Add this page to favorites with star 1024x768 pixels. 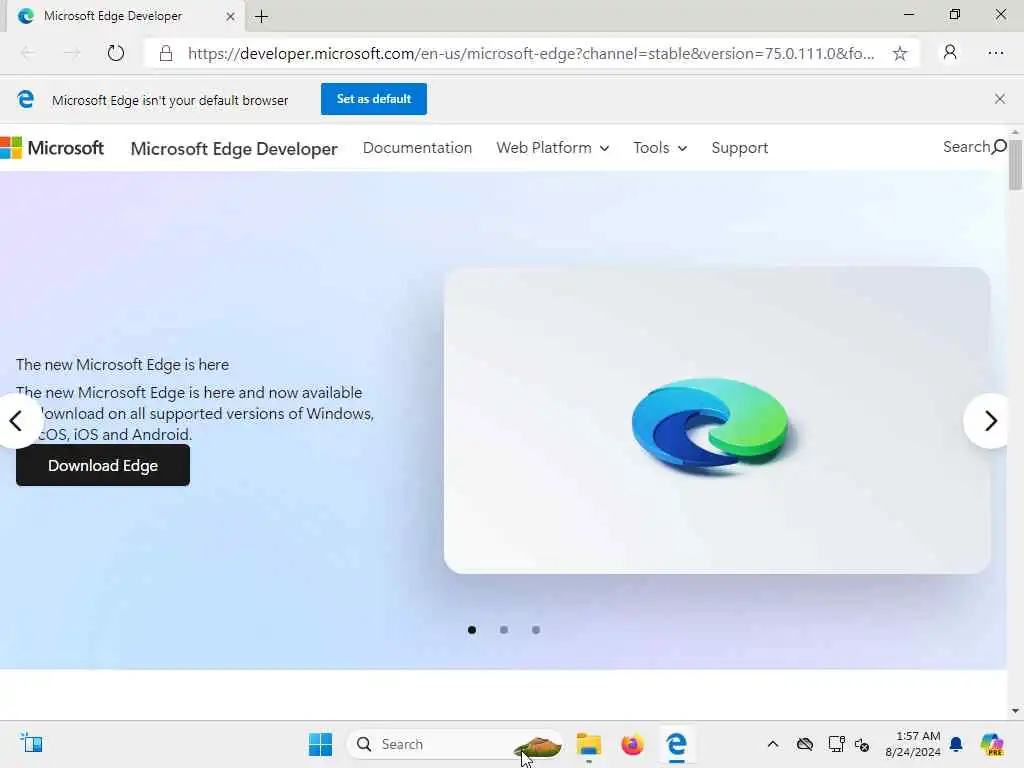900,54
